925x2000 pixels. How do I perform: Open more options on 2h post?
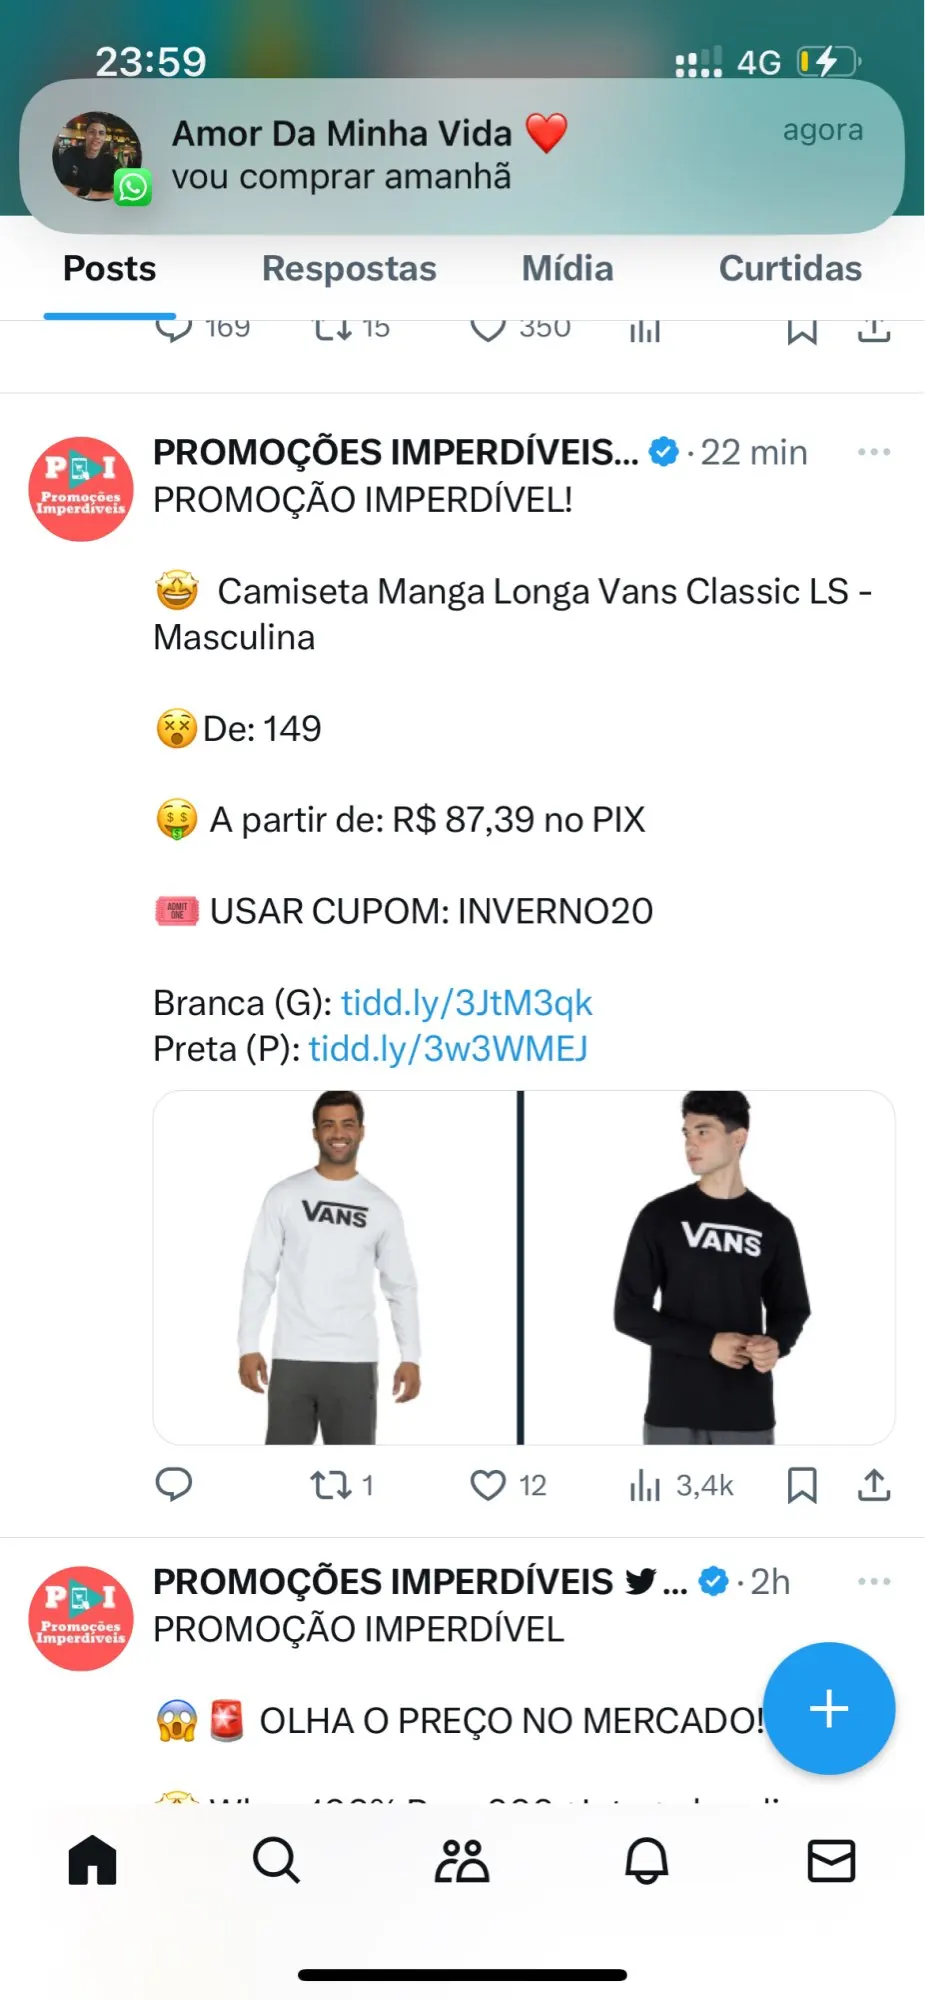(874, 1581)
